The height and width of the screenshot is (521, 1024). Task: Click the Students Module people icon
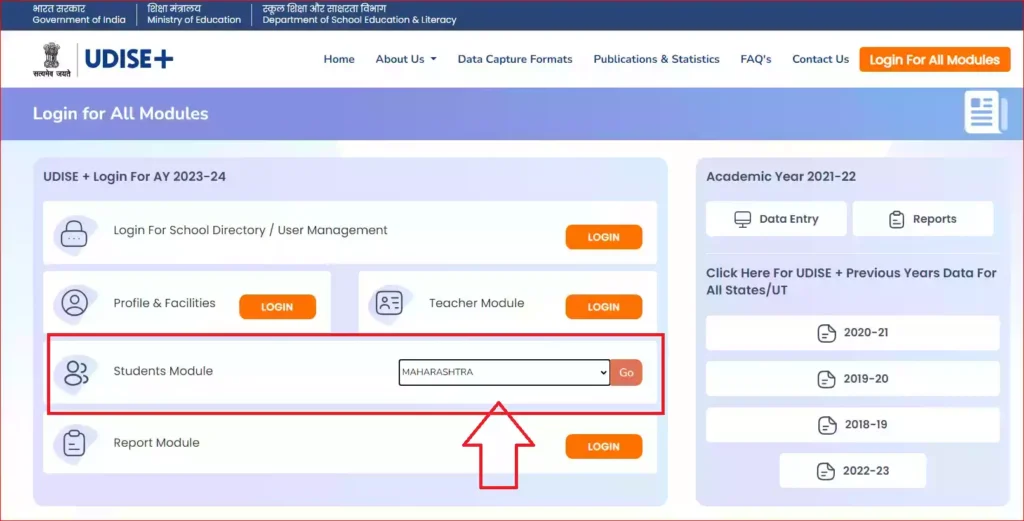[x=76, y=373]
